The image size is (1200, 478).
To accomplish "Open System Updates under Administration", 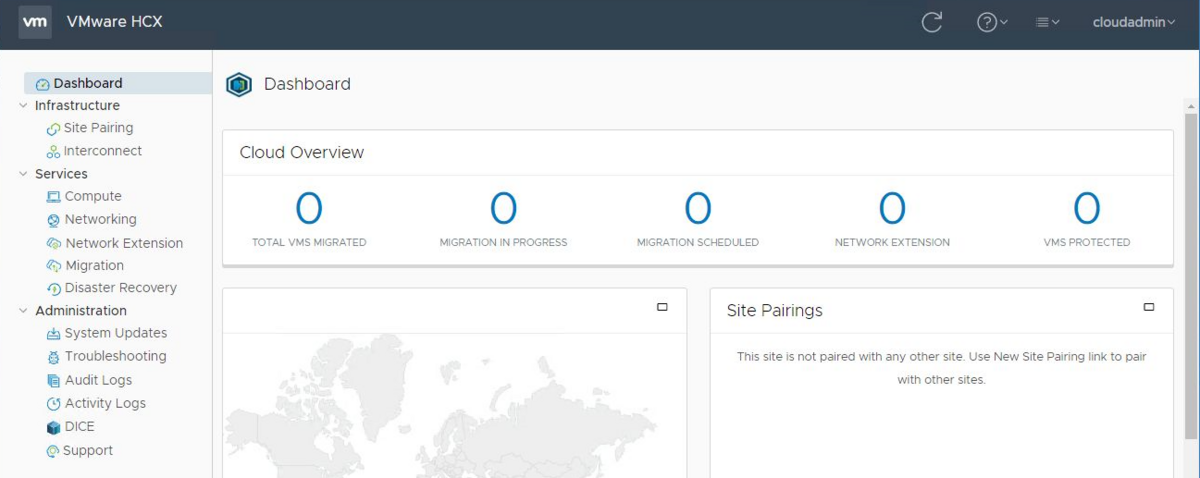I will (x=116, y=333).
